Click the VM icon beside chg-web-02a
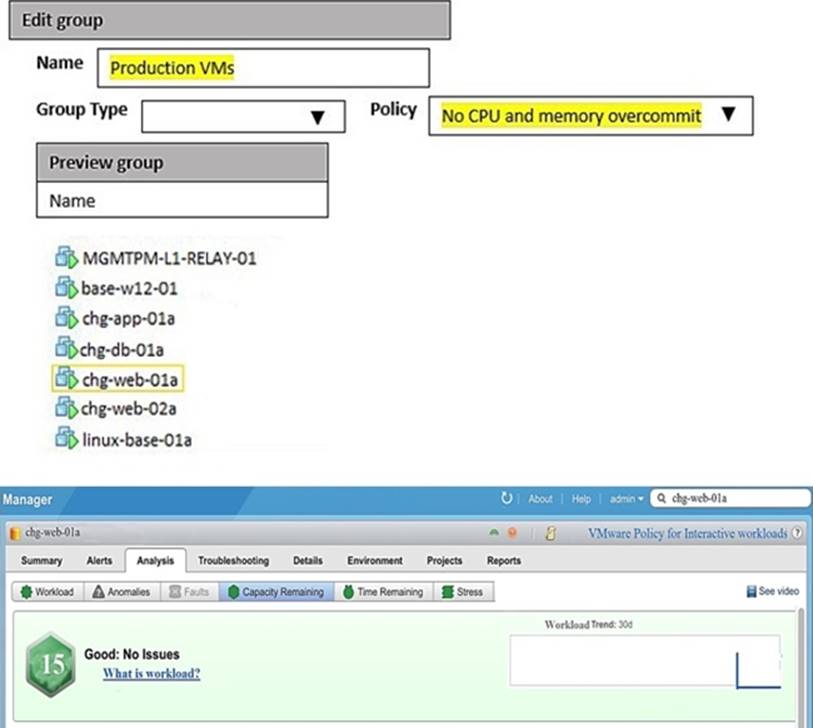The width and height of the screenshot is (813, 728). 66,408
